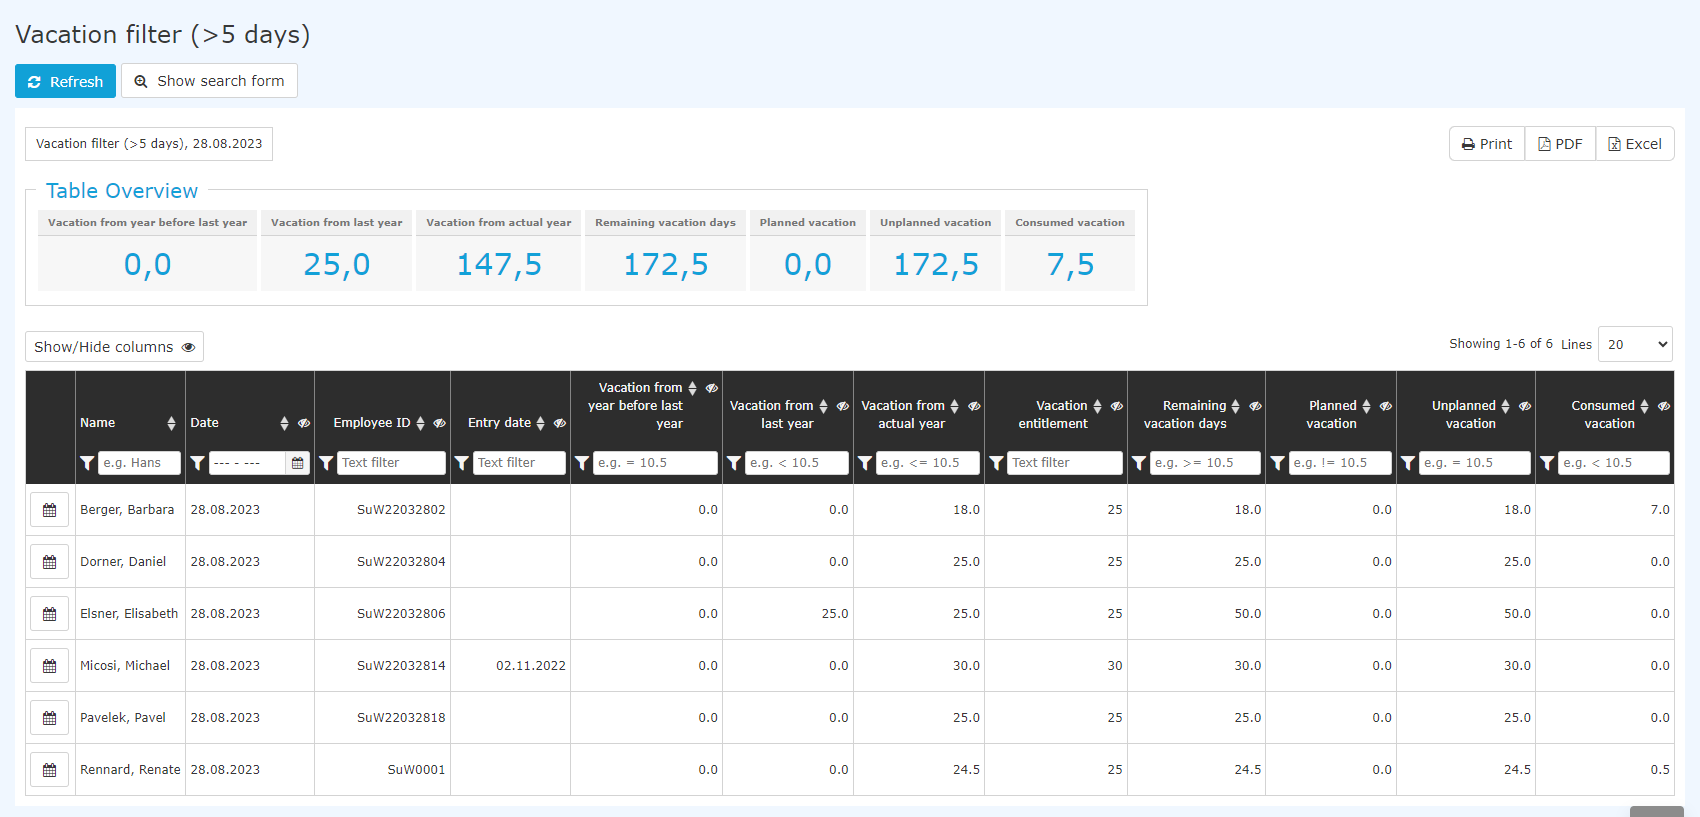Click filter funnel for Consumed vacation column

[x=1547, y=463]
